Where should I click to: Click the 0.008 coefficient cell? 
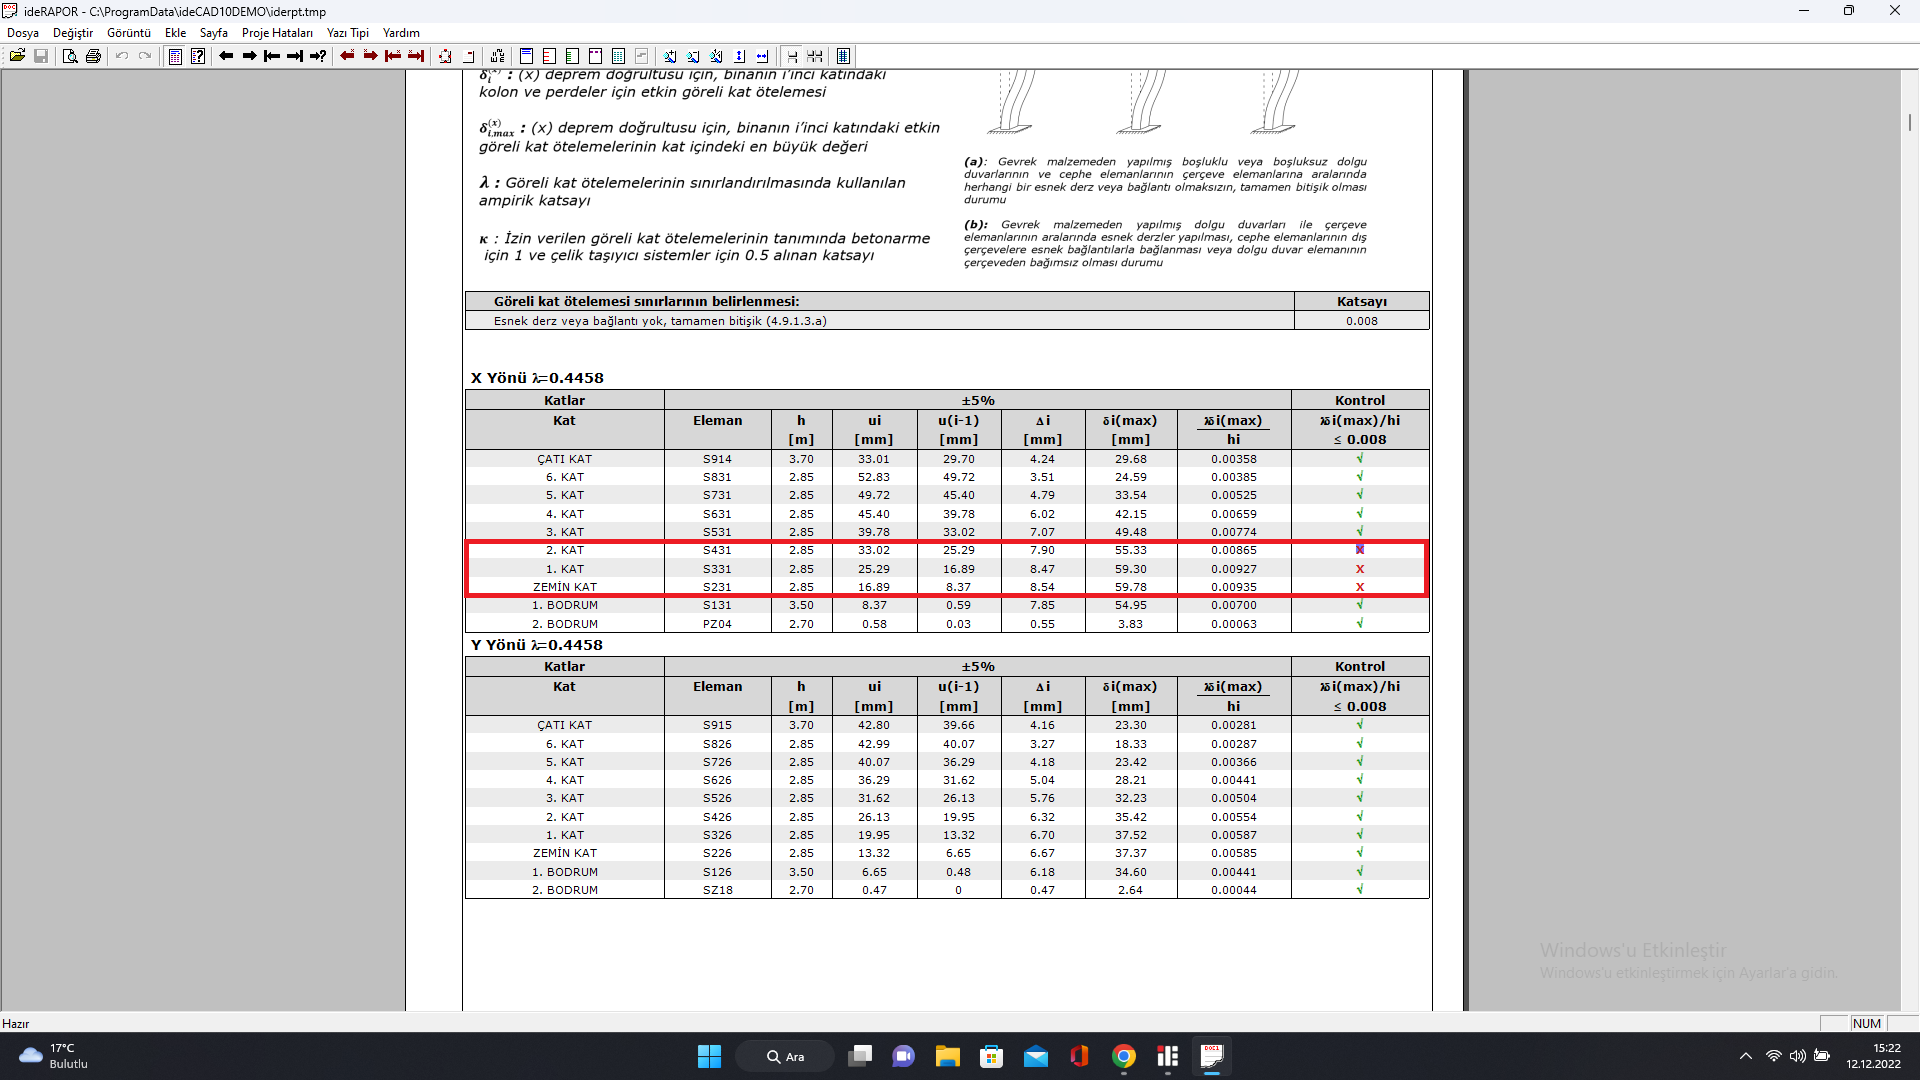[x=1361, y=321]
